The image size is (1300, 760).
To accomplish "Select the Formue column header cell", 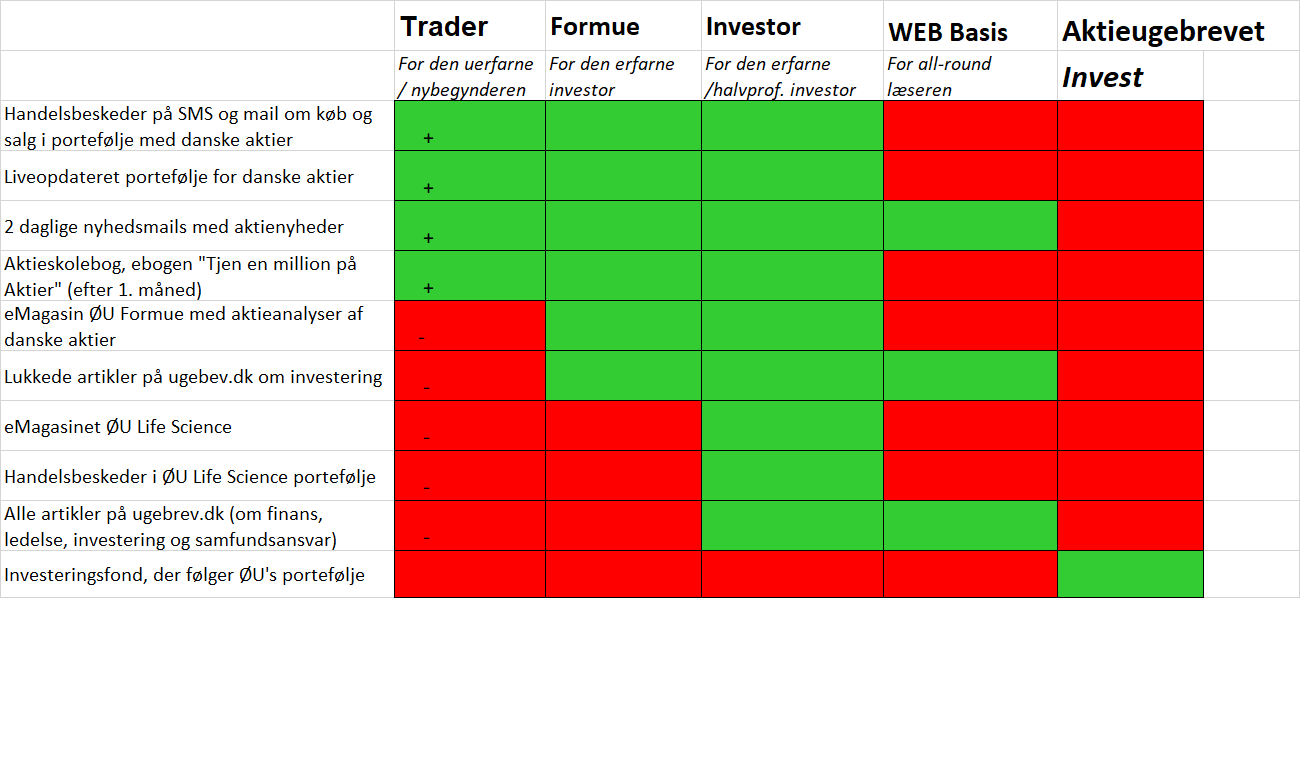I will [x=594, y=27].
